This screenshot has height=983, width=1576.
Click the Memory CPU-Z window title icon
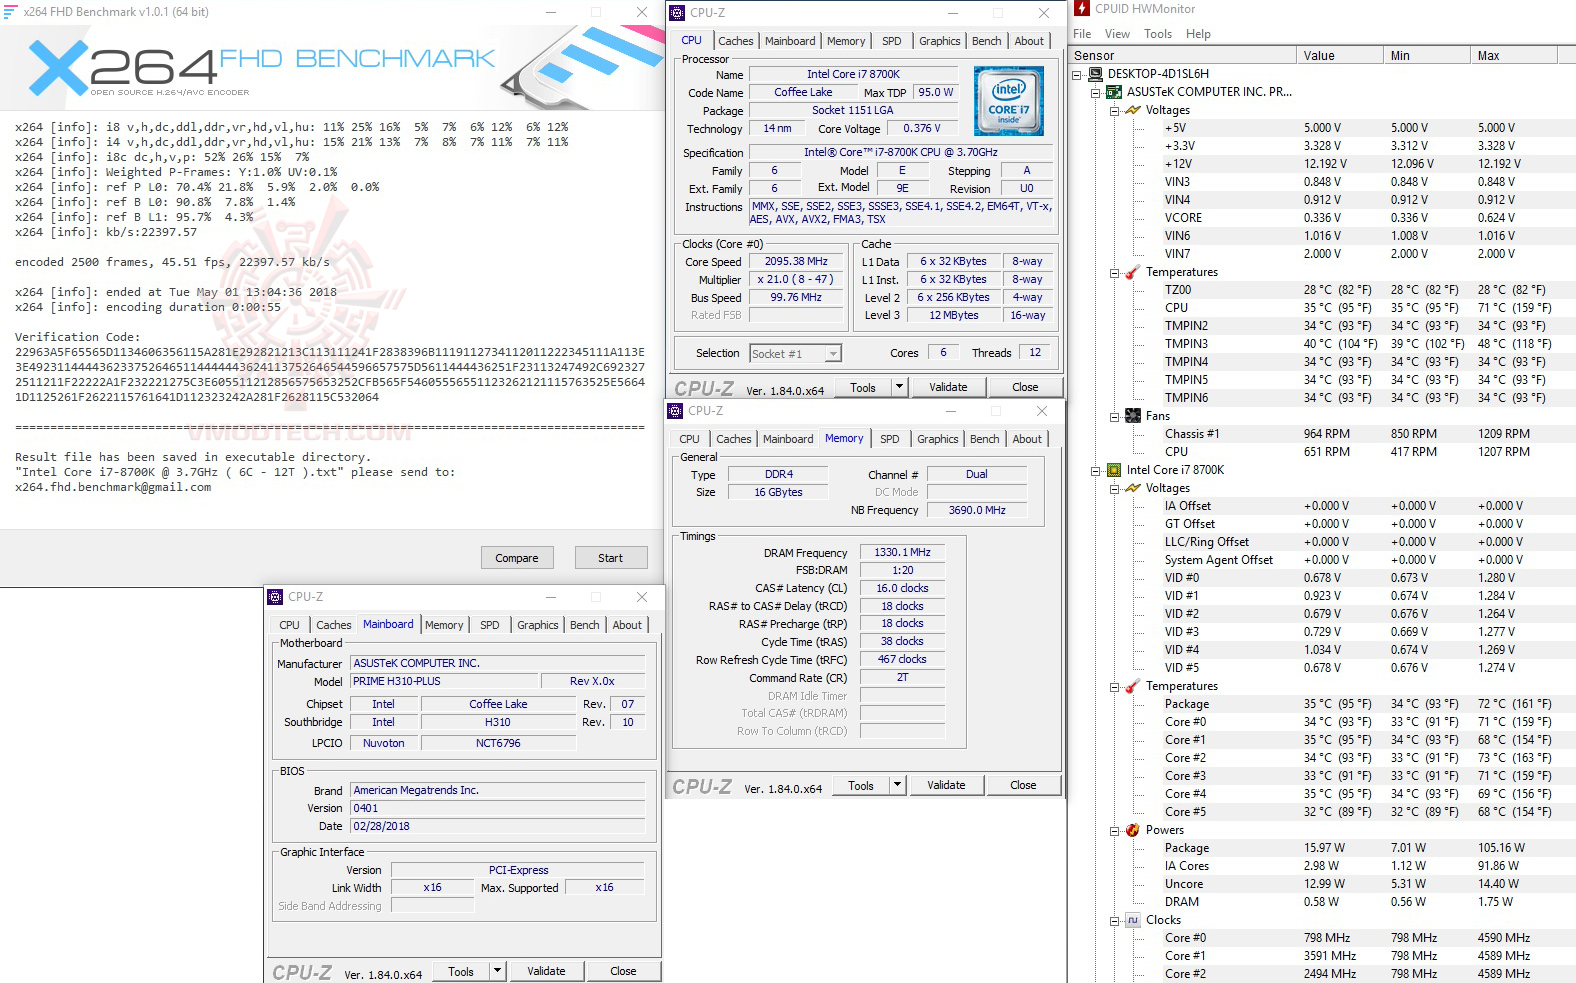click(x=675, y=411)
